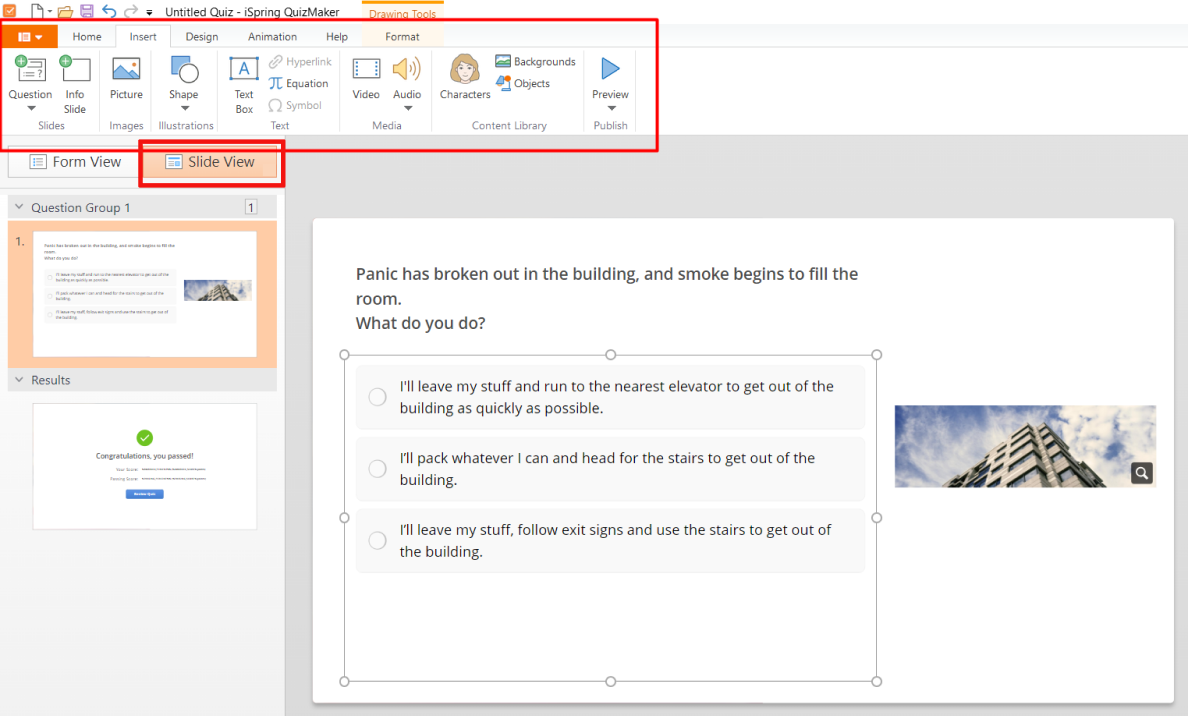This screenshot has height=716, width=1188.
Task: Click the QuizMaker app icon in title bar
Action: pos(10,11)
